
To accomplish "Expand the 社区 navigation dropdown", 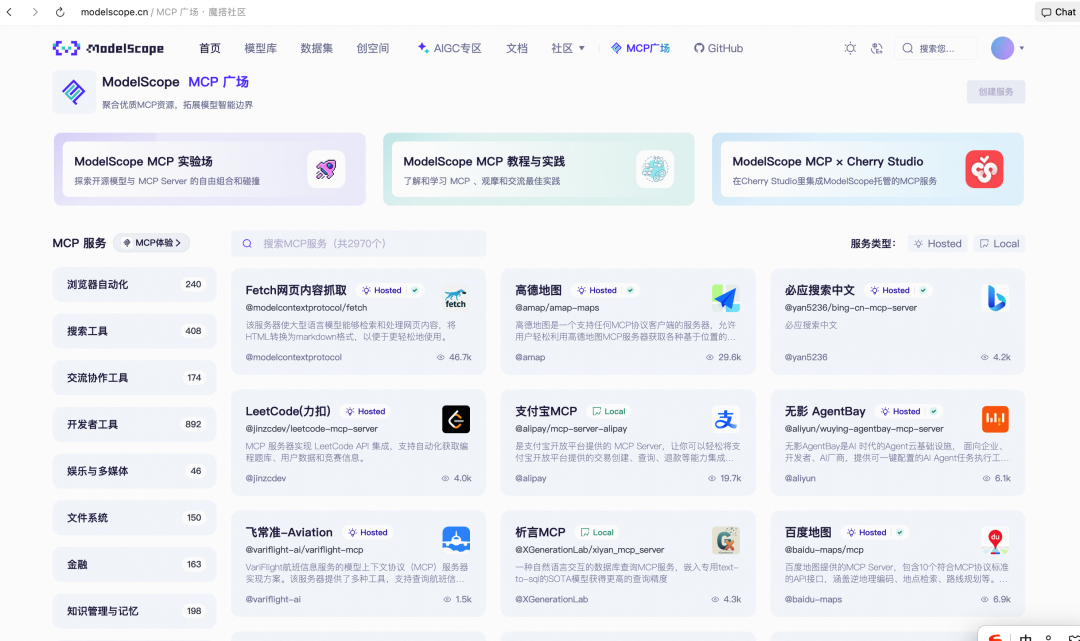I will click(567, 47).
